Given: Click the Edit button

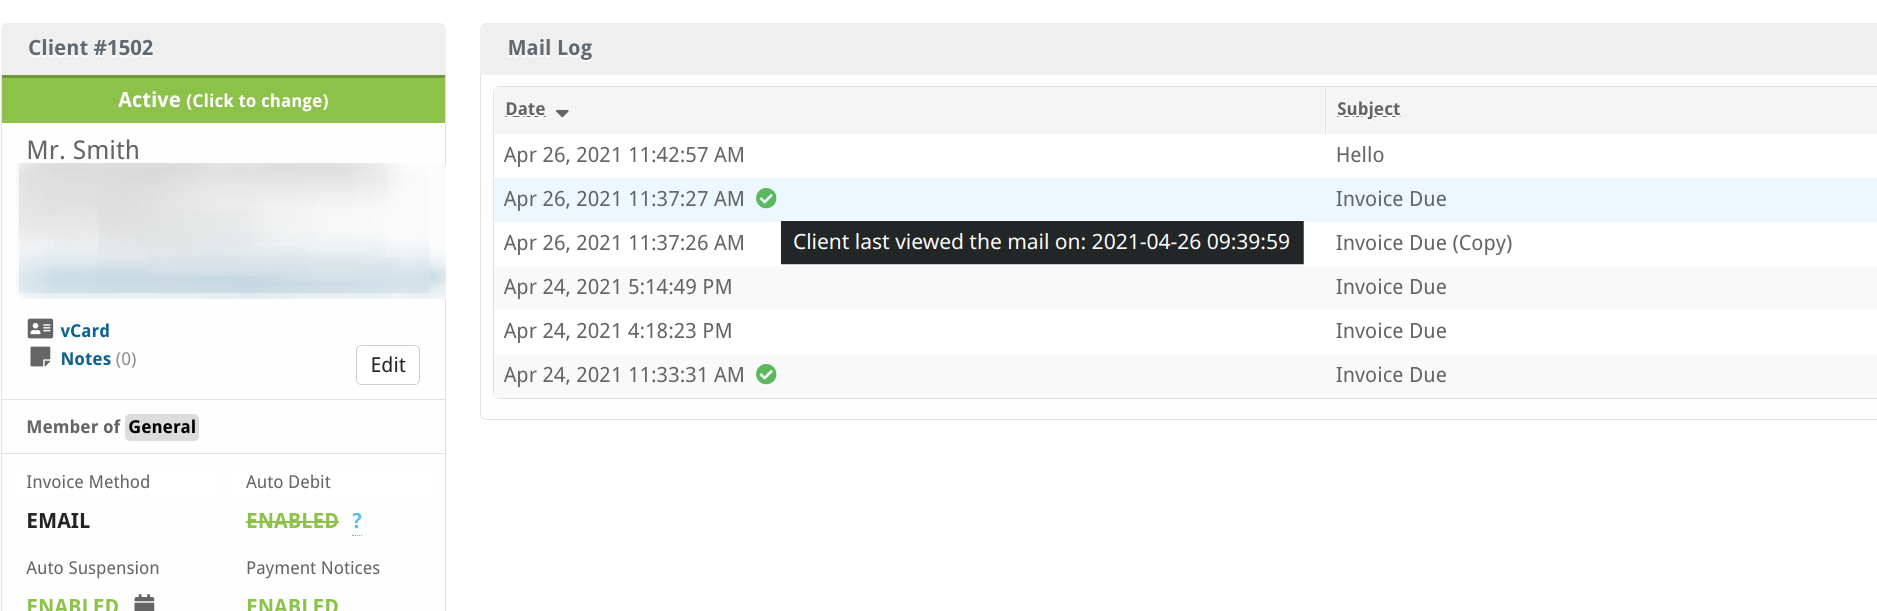Looking at the screenshot, I should click(388, 365).
